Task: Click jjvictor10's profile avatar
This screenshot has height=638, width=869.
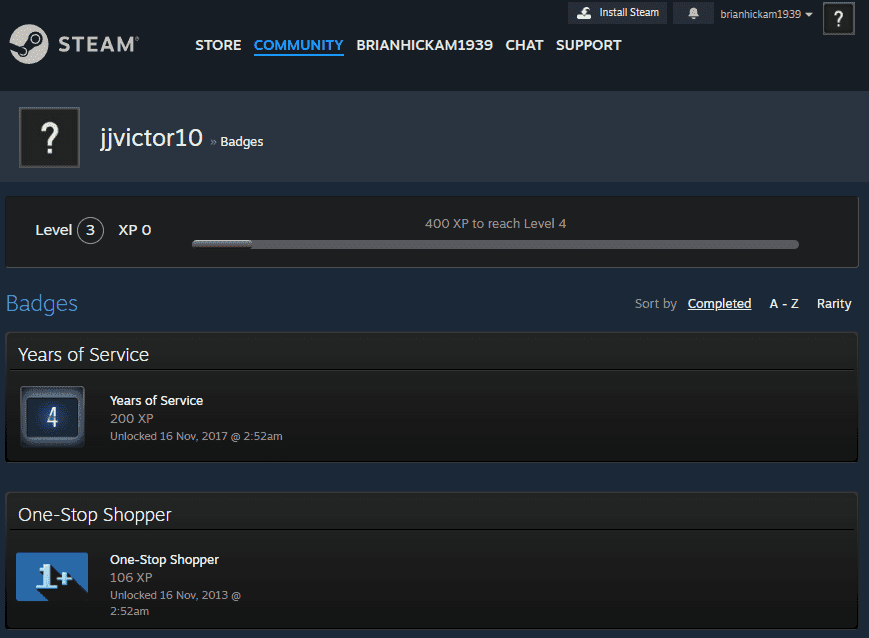Action: [x=49, y=138]
